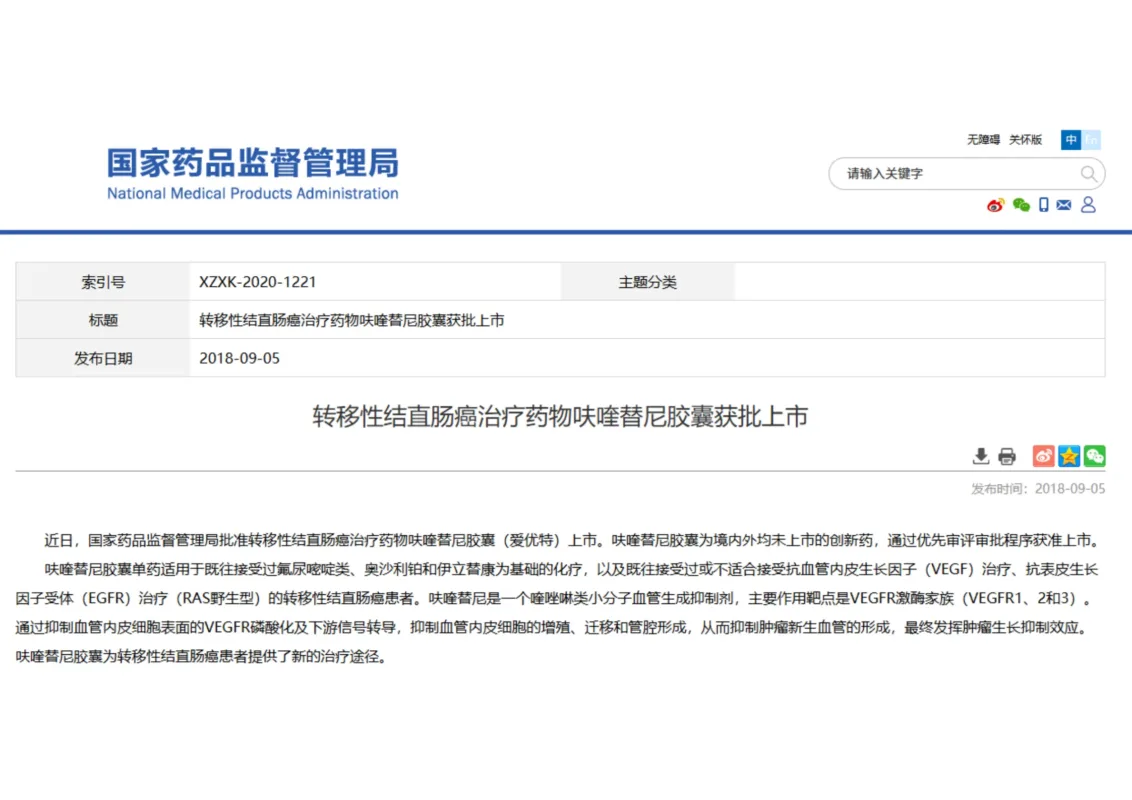Screen dimensions: 1132x800
Task: Click the 国家药品监督管理局 logo
Action: [253, 174]
